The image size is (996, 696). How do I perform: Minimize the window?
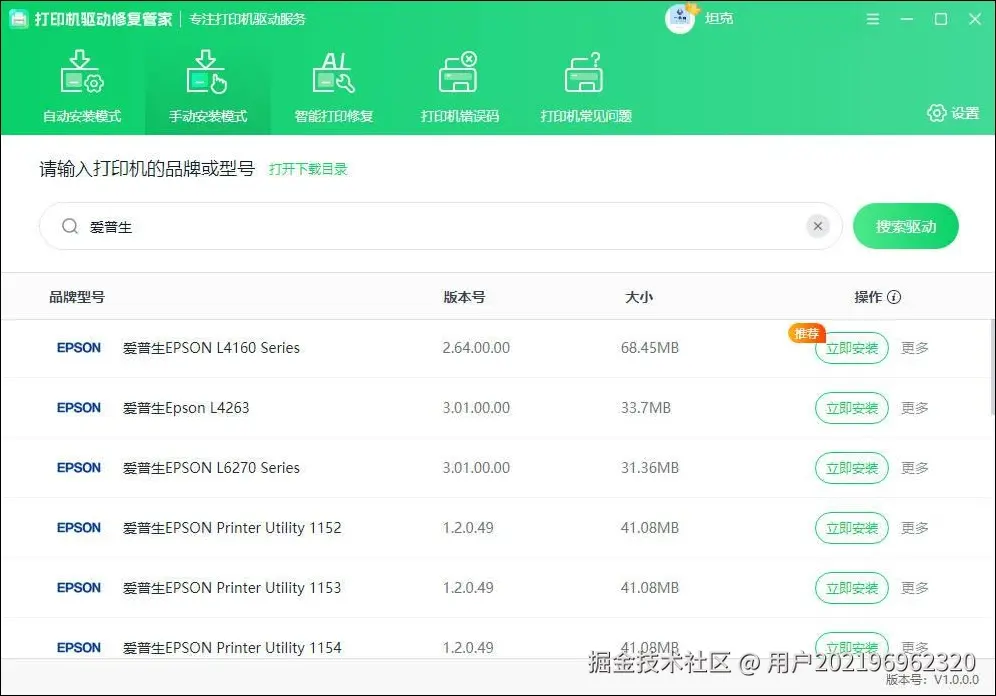click(906, 19)
